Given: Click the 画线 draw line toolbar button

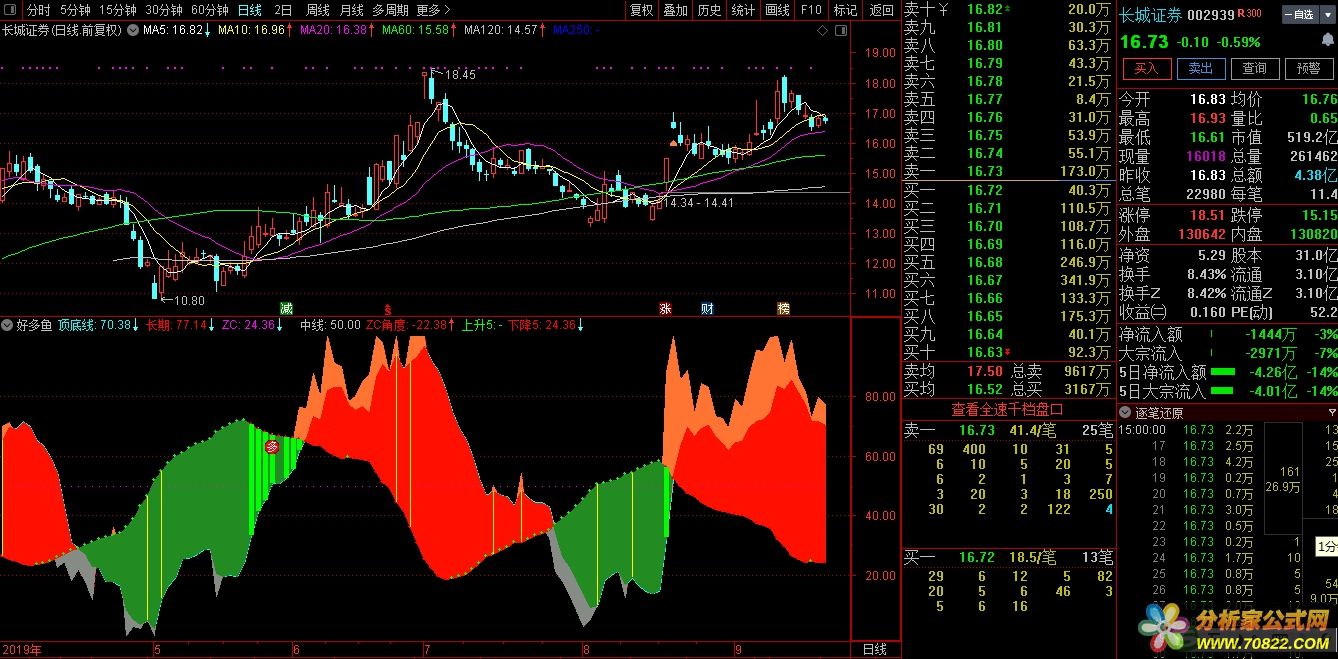Looking at the screenshot, I should (x=777, y=10).
